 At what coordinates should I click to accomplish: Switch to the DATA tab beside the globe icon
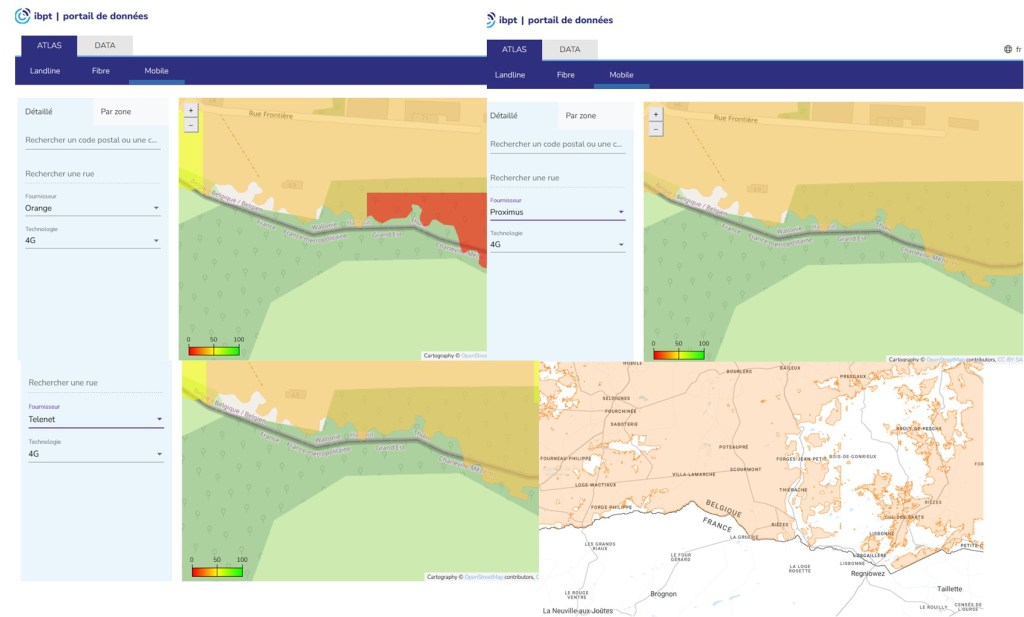pos(569,49)
